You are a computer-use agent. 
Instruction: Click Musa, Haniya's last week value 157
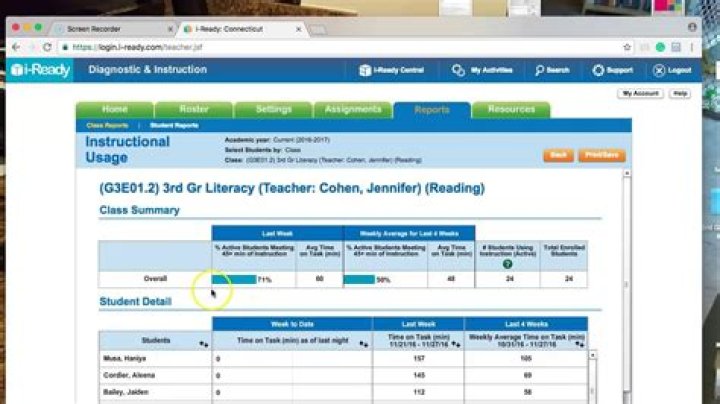point(419,358)
